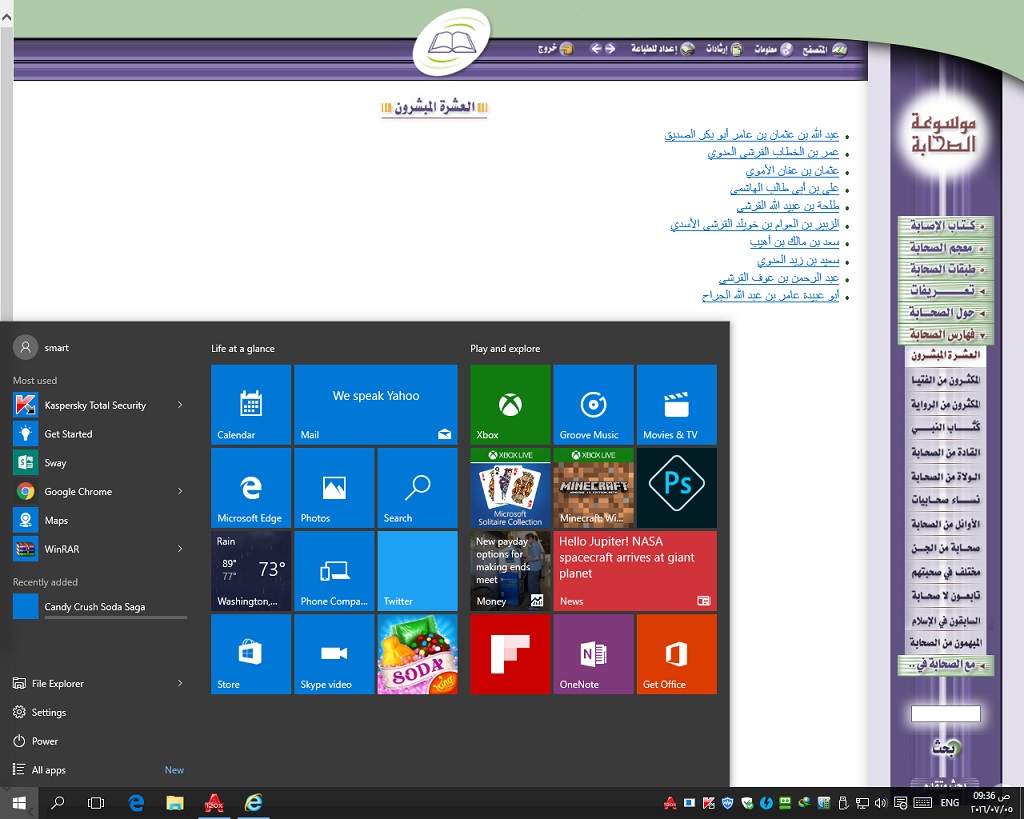
Task: Open Internet Explorer on the taskbar
Action: pyautogui.click(x=253, y=803)
